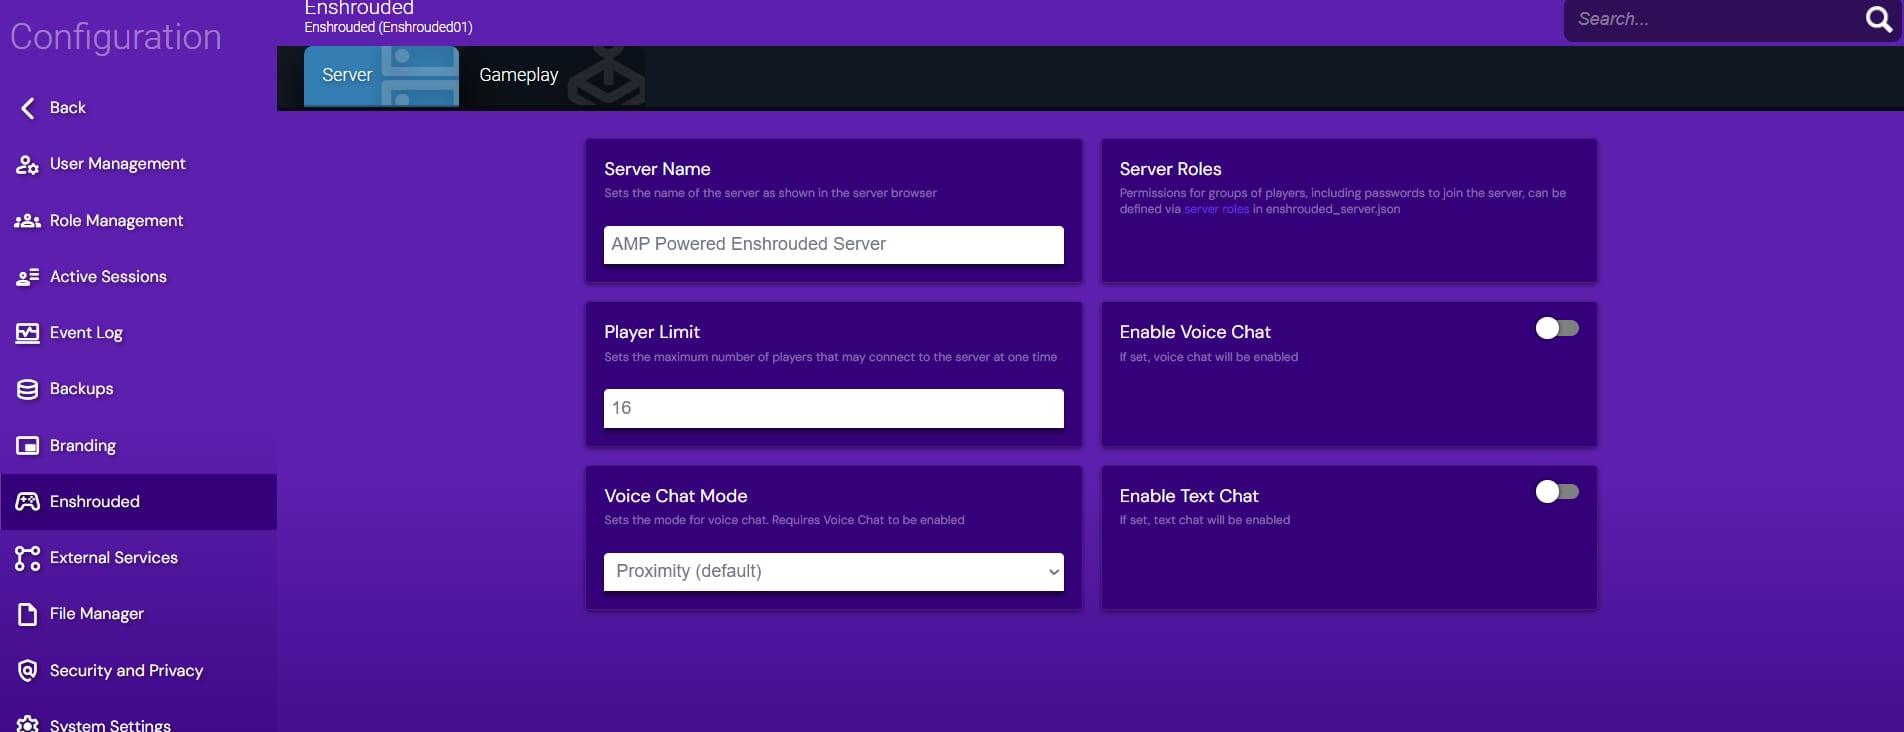
Task: Open Security and Privacy settings
Action: 139,671
